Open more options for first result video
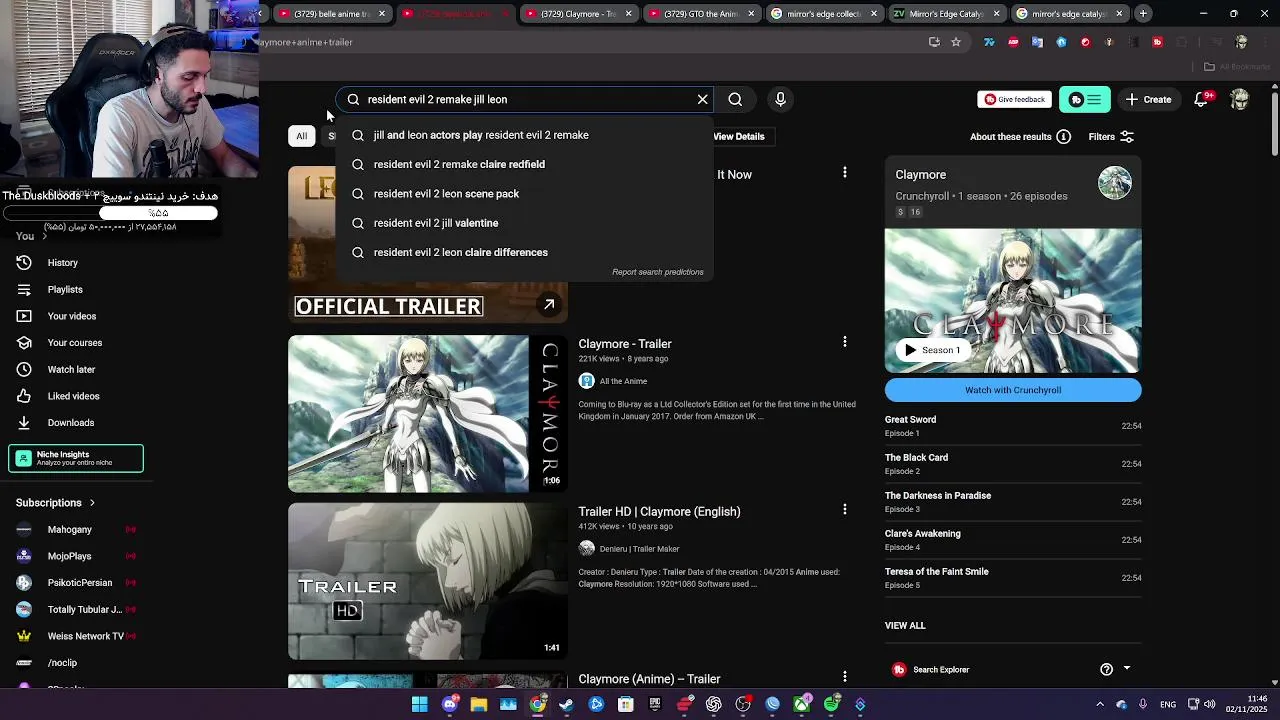Screen dimensions: 1280x720 click(844, 173)
